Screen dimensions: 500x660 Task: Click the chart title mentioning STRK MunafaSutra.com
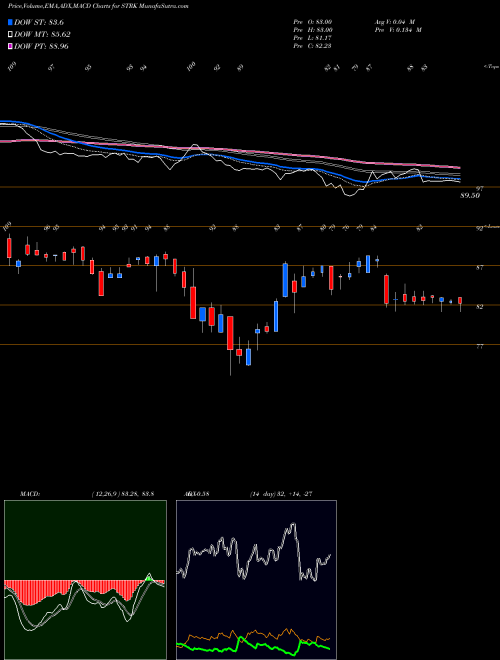pos(98,6)
